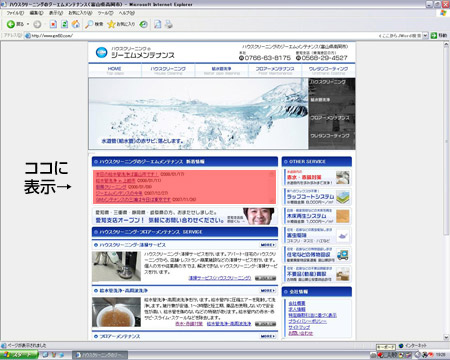
Task: Open the ヘルプ menu
Action: (127, 13)
